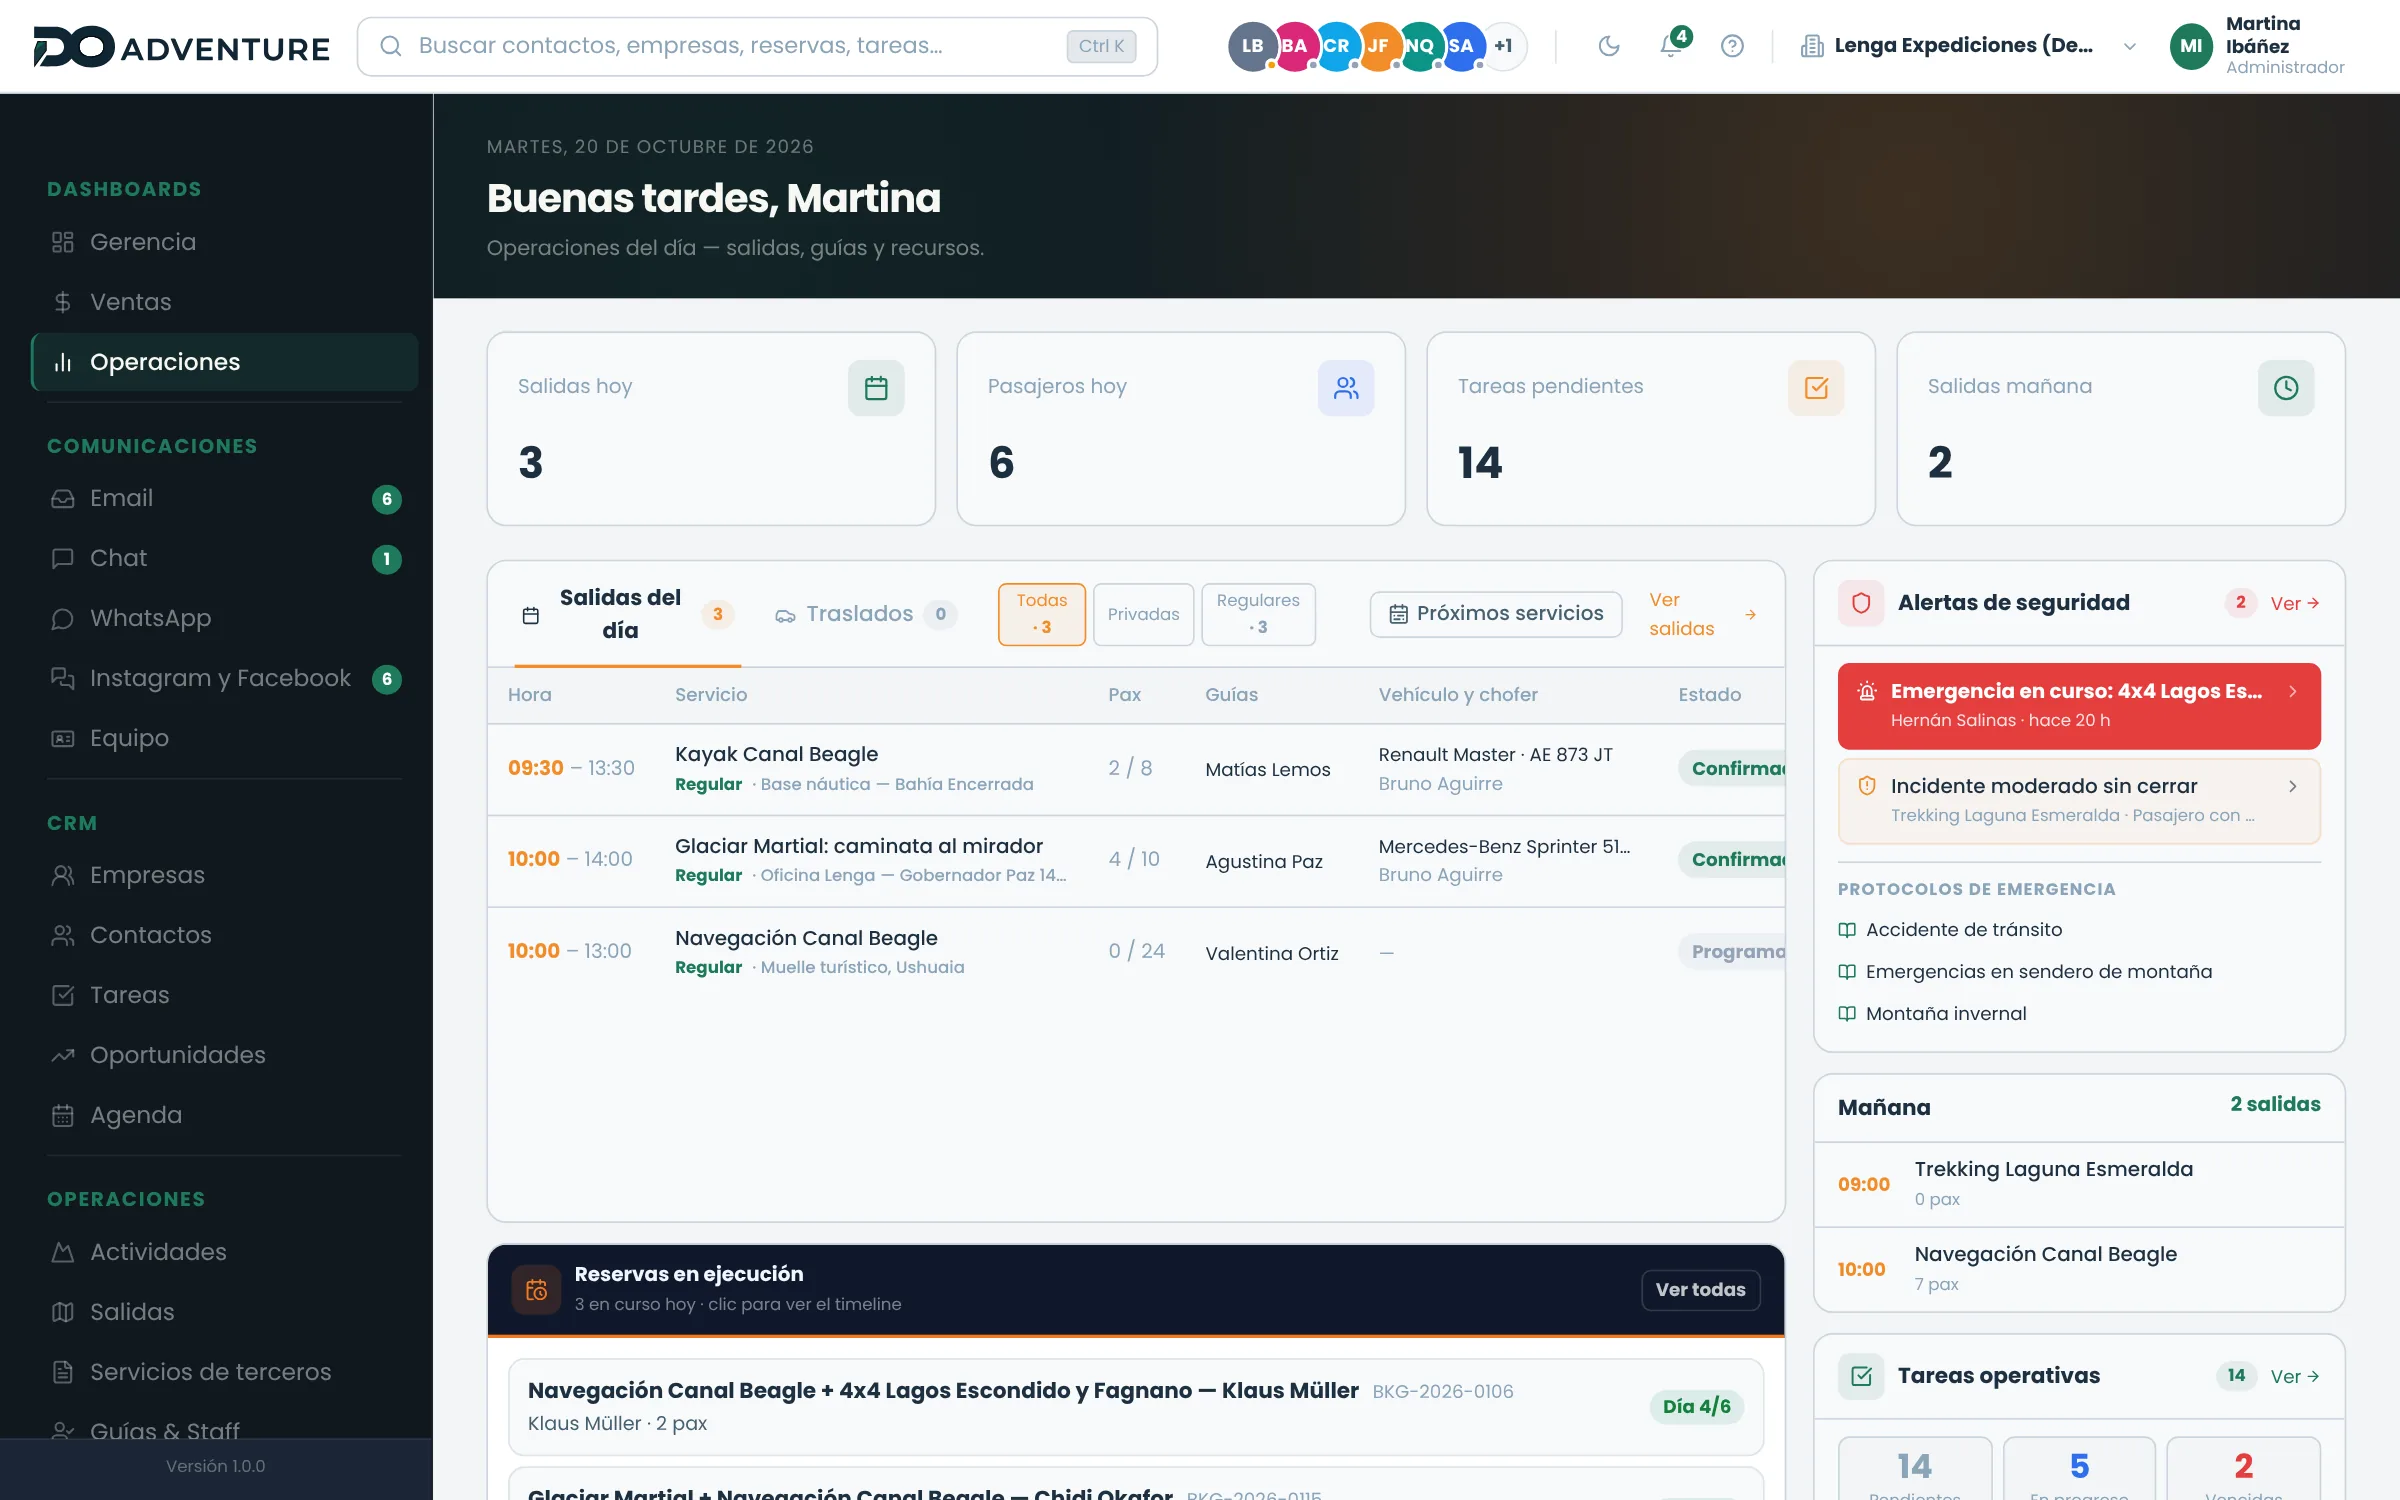Select the Privadas filter chip
Viewport: 2400px width, 1500px height.
point(1143,614)
